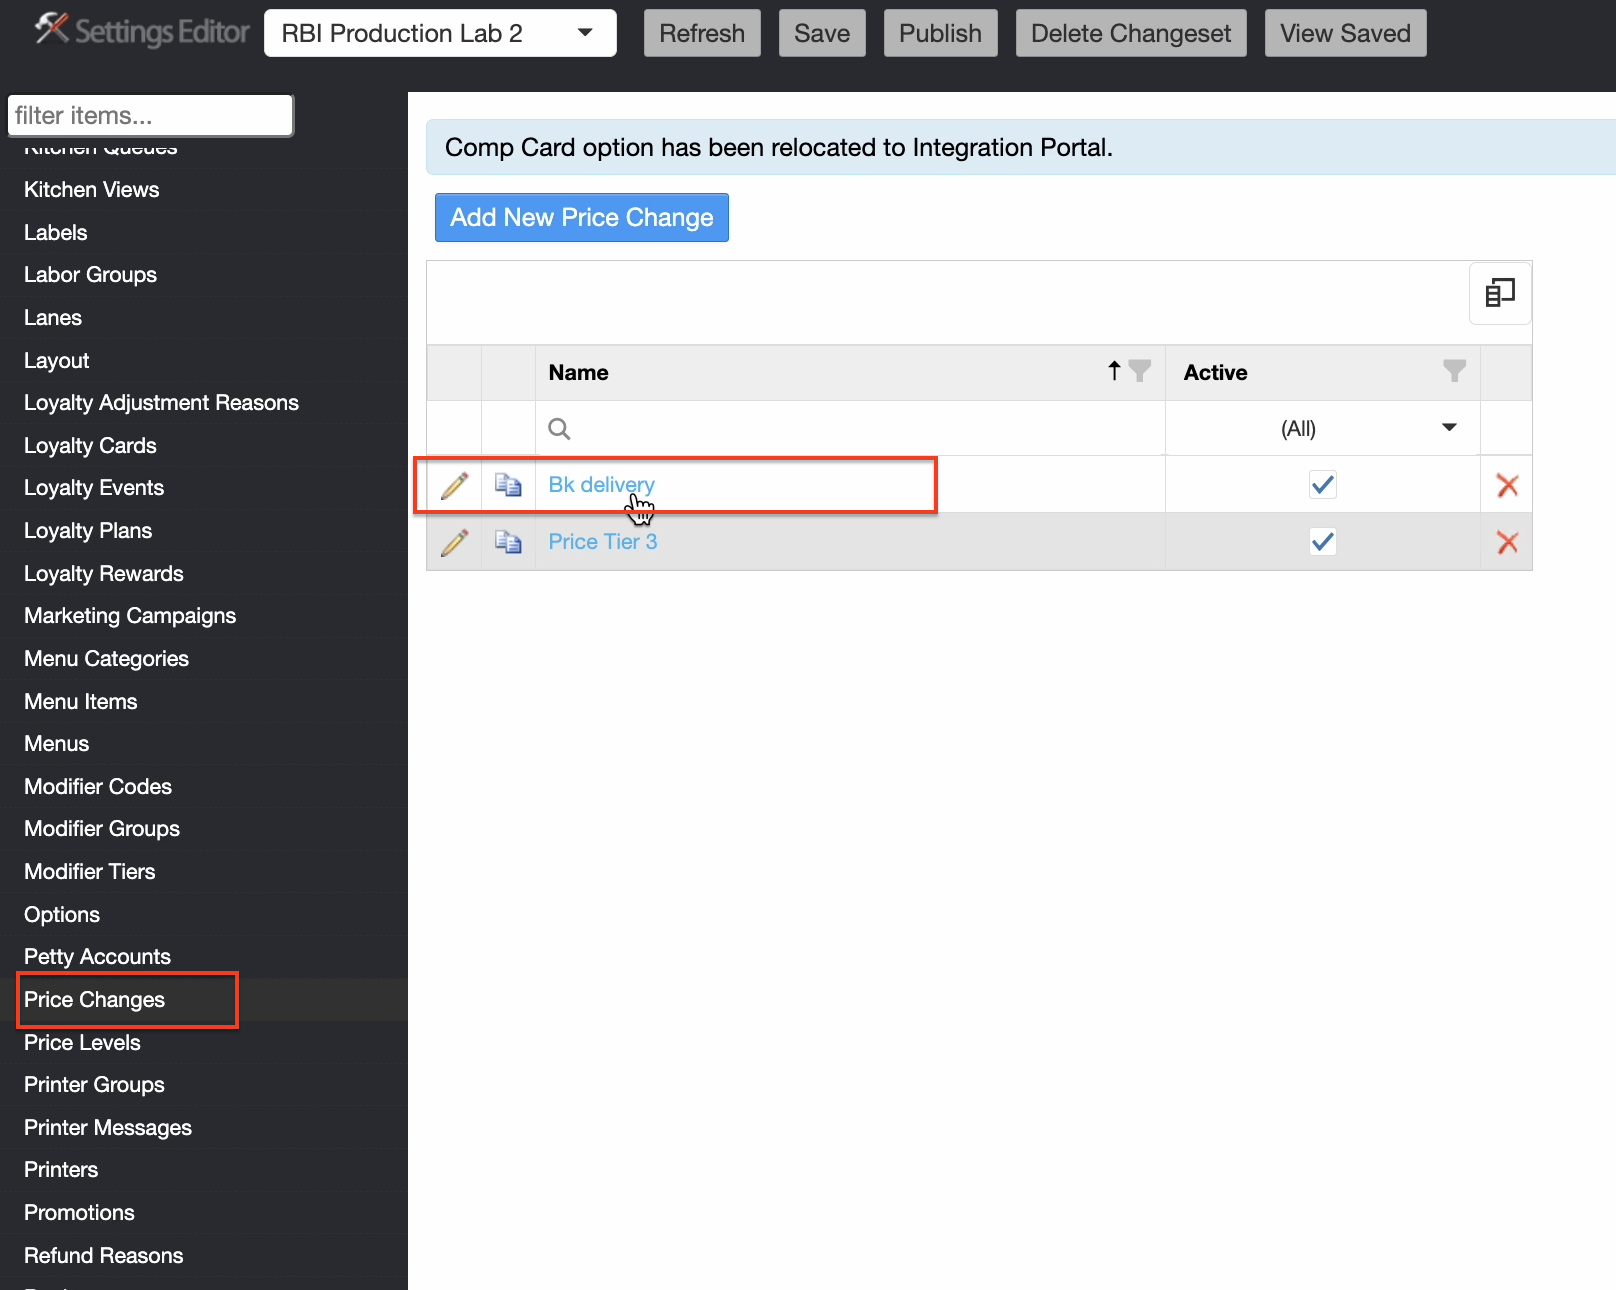Open the Active (All) filter dropdown
Image resolution: width=1616 pixels, height=1290 pixels.
[1323, 428]
